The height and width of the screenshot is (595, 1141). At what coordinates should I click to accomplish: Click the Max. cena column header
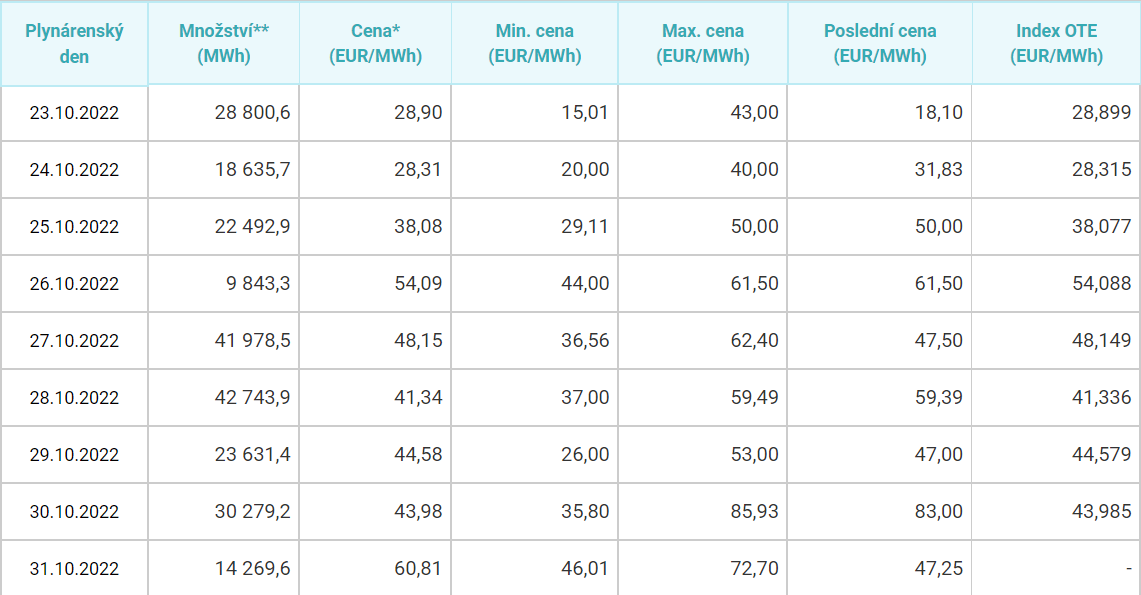[x=703, y=44]
